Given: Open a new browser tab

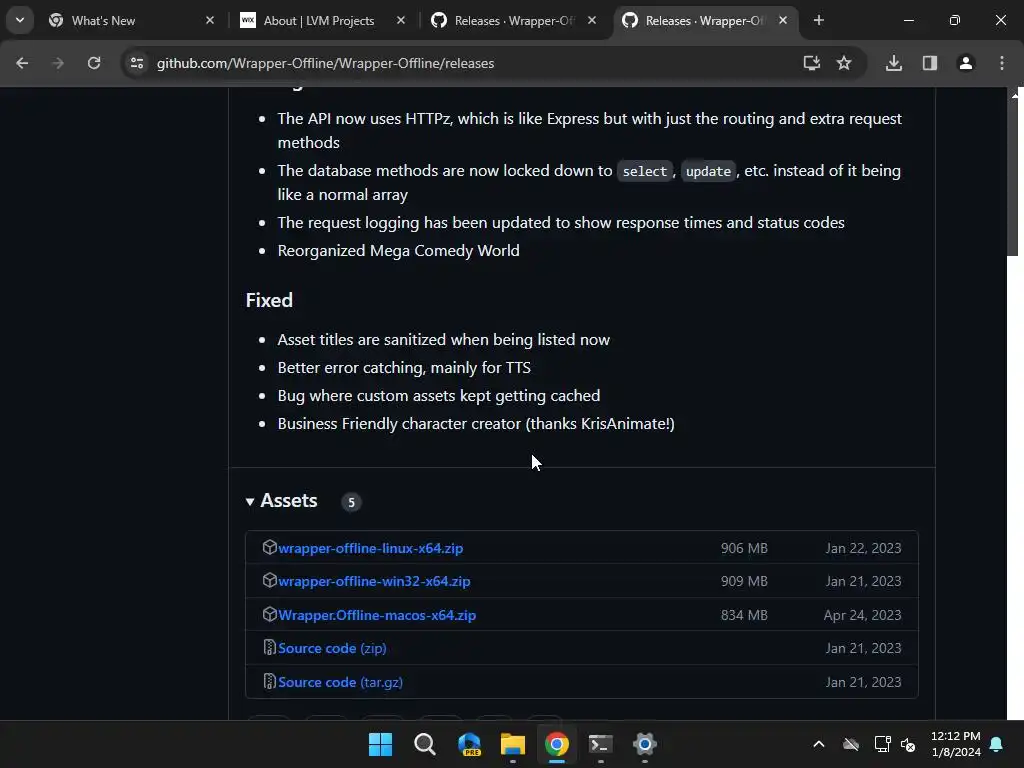Looking at the screenshot, I should [818, 21].
